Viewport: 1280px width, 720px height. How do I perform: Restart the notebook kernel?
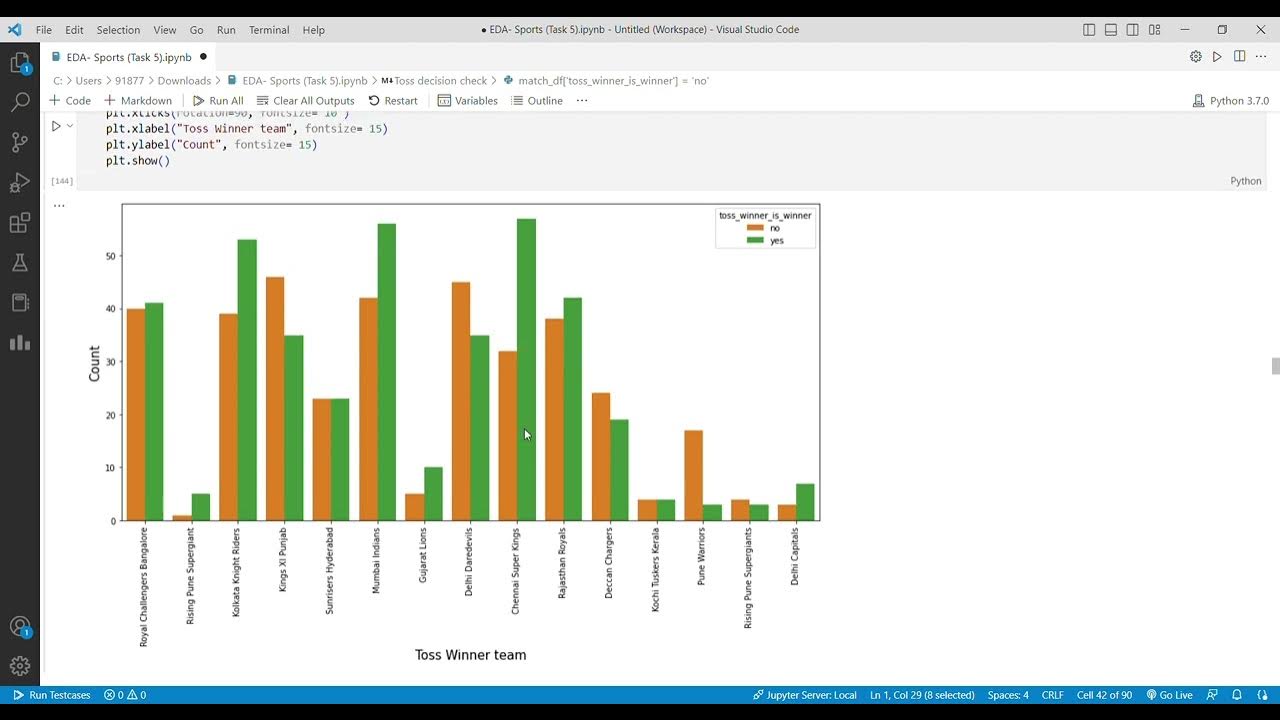point(393,100)
